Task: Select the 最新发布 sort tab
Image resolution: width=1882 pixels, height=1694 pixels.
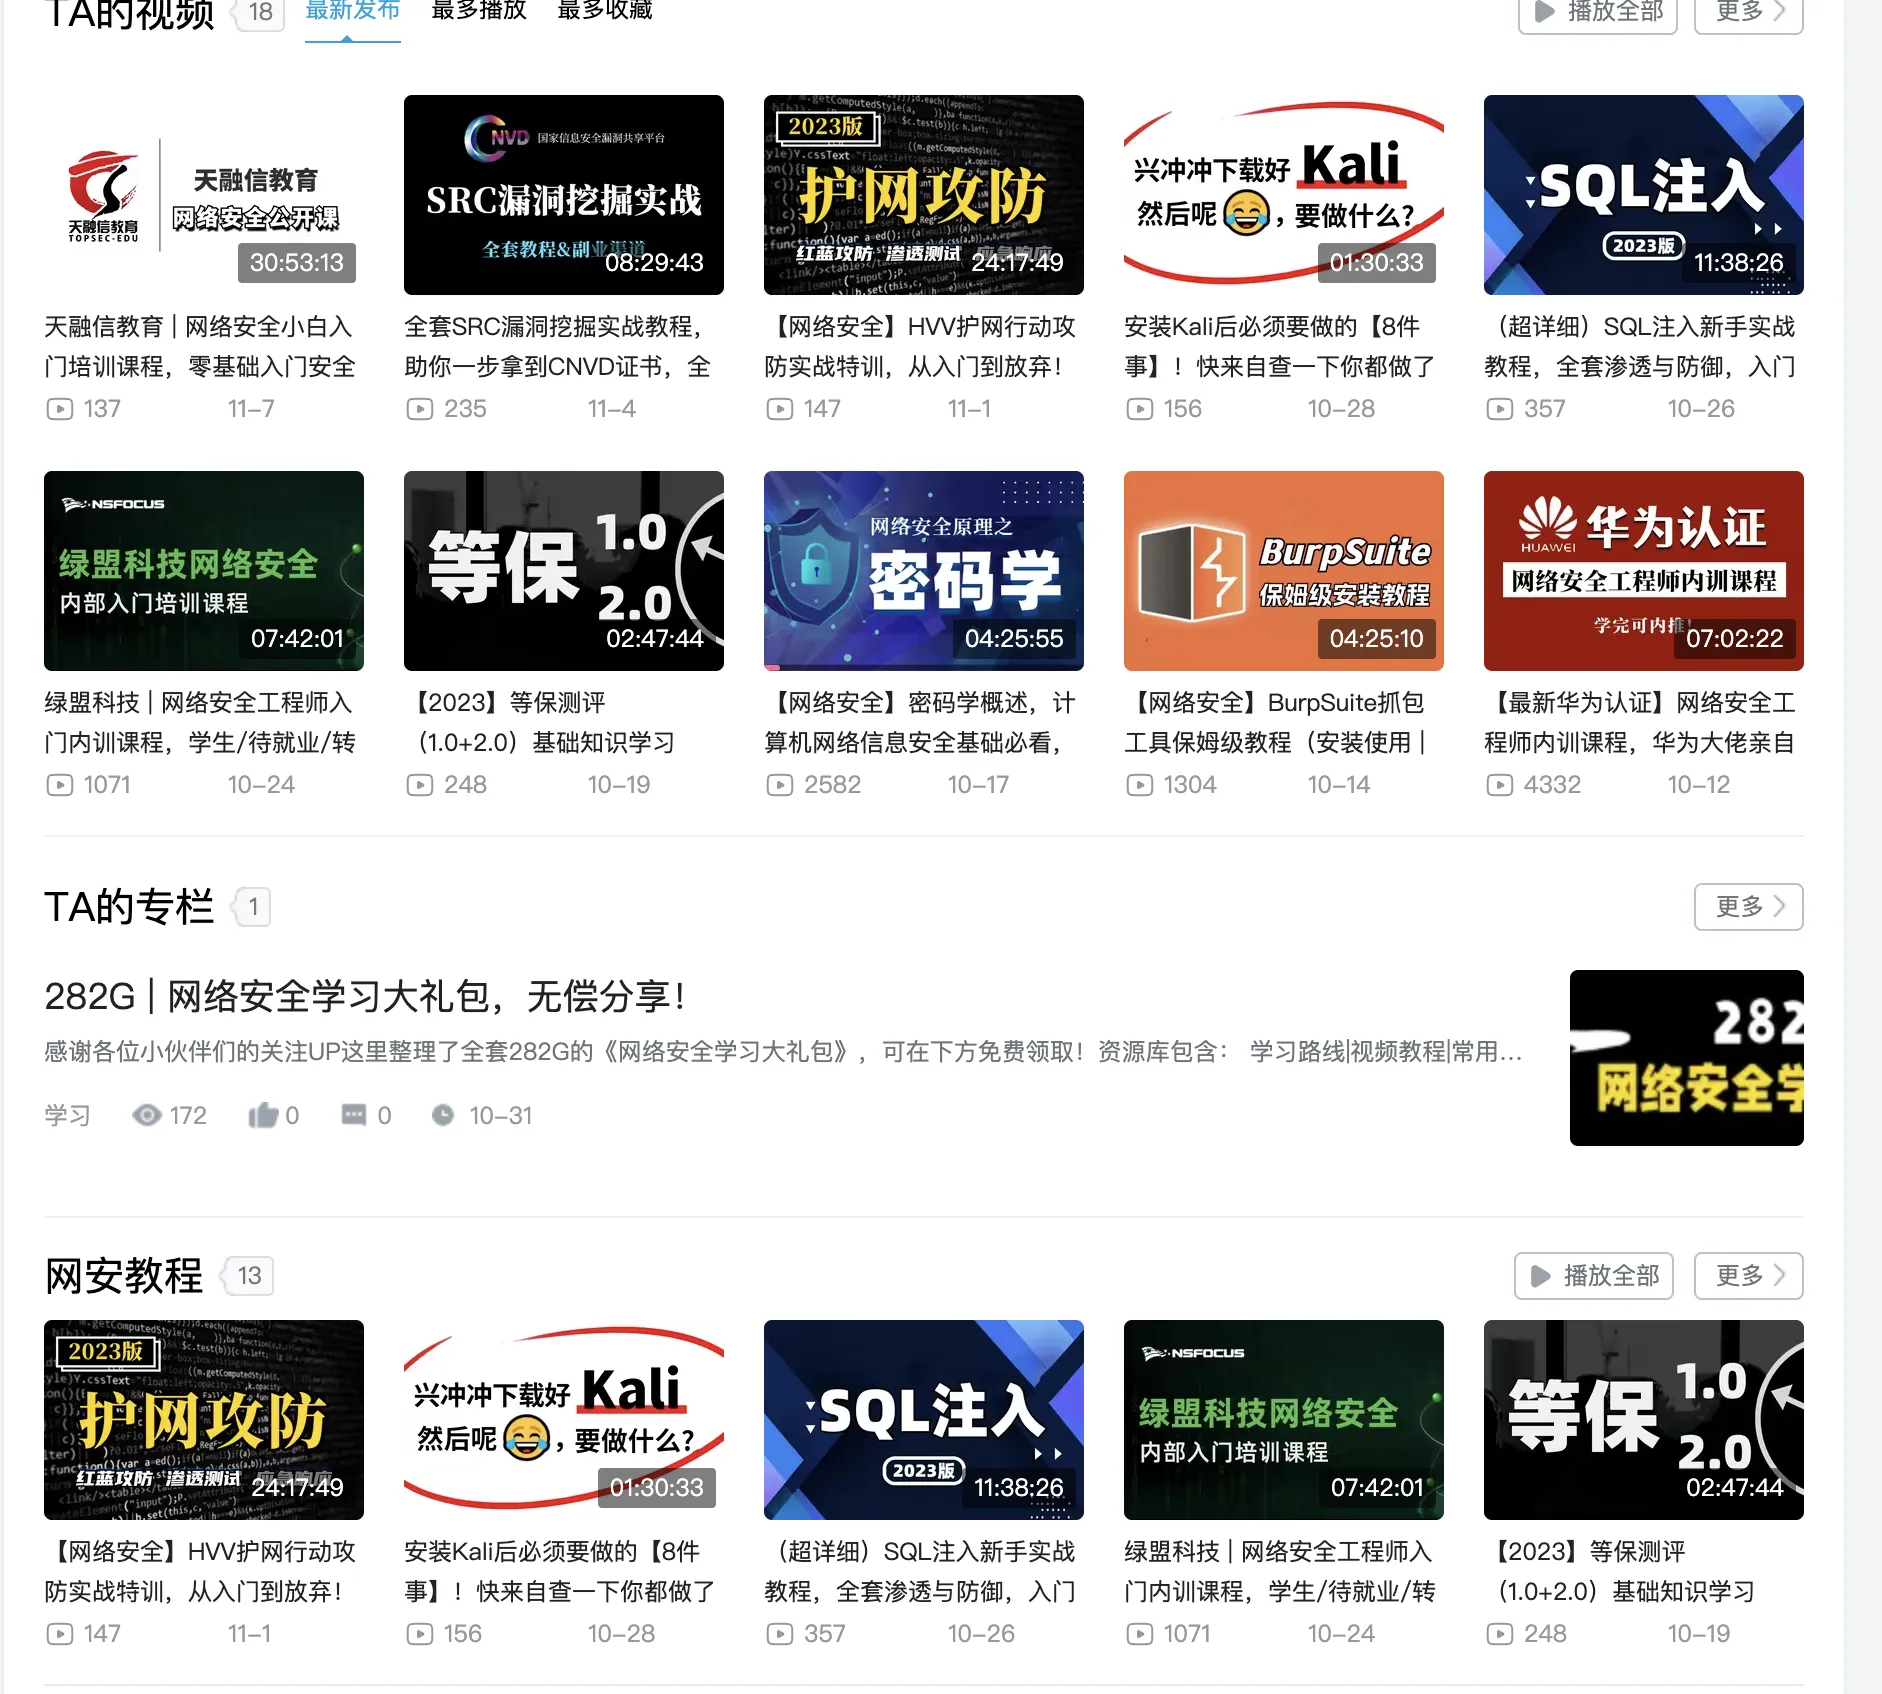Action: pos(352,11)
